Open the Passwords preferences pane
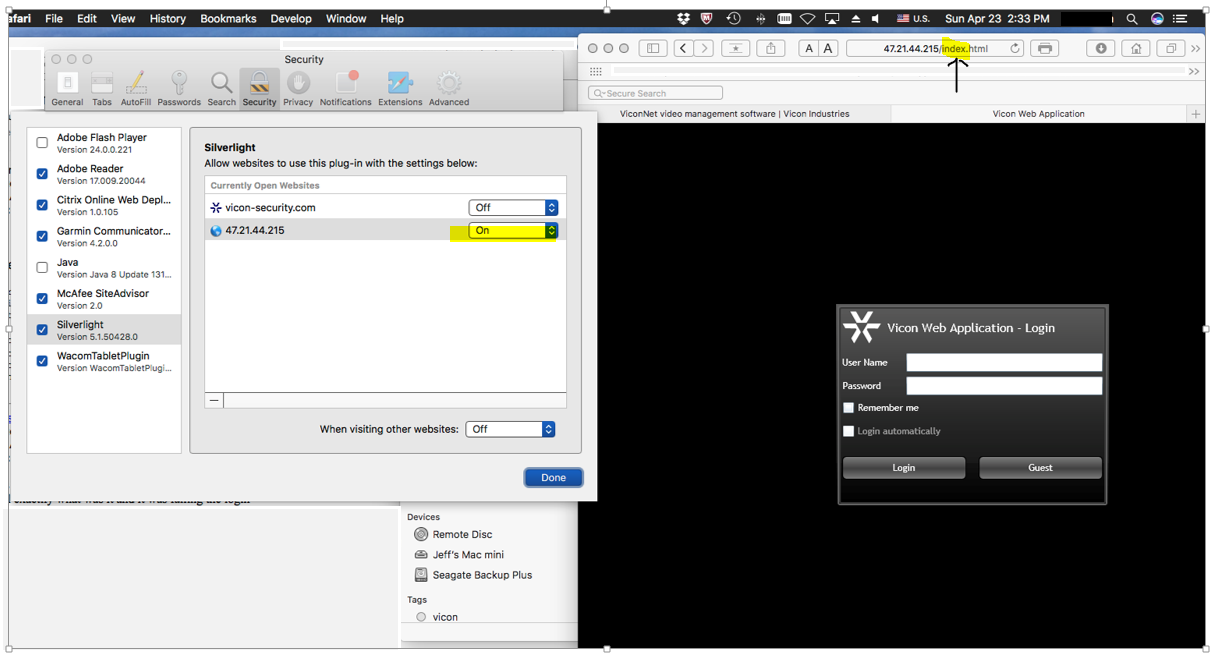Image resolution: width=1213 pixels, height=657 pixels. (x=179, y=88)
